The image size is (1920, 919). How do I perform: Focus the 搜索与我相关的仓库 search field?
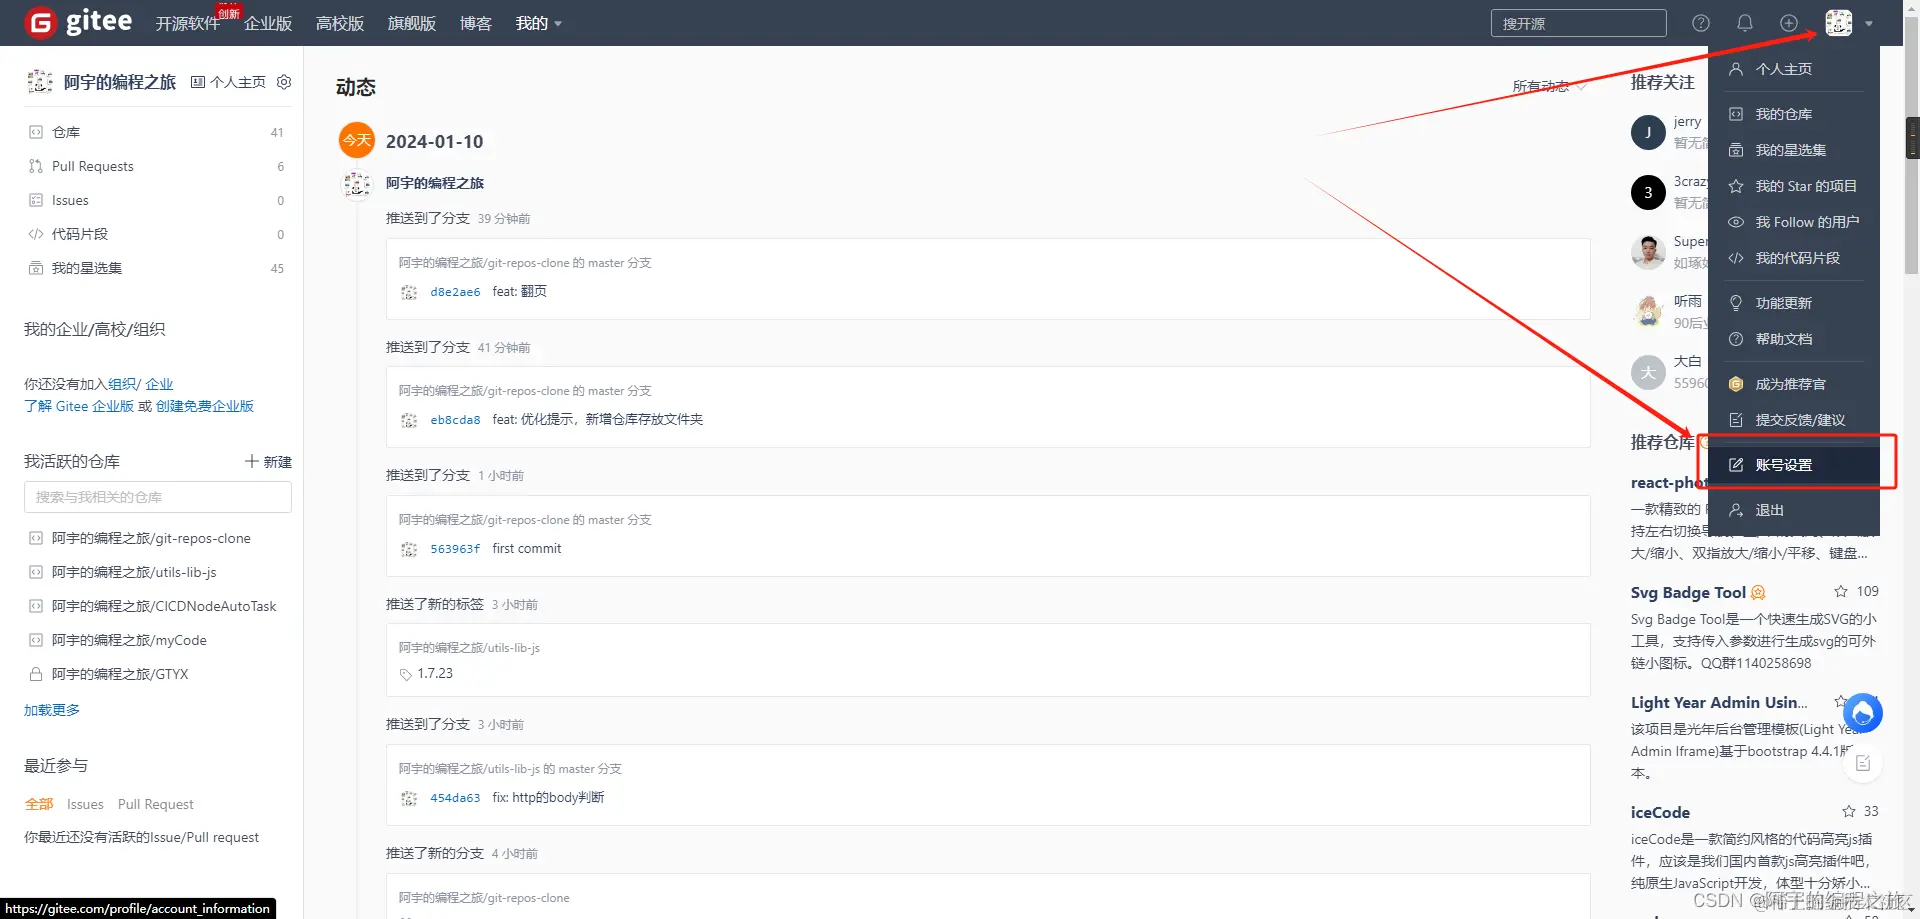pyautogui.click(x=158, y=497)
